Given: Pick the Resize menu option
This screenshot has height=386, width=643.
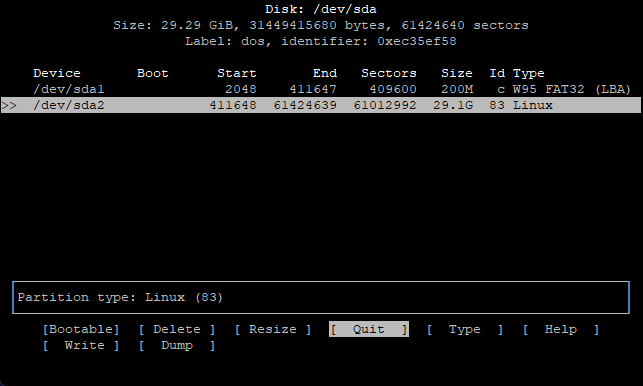Looking at the screenshot, I should tap(273, 329).
